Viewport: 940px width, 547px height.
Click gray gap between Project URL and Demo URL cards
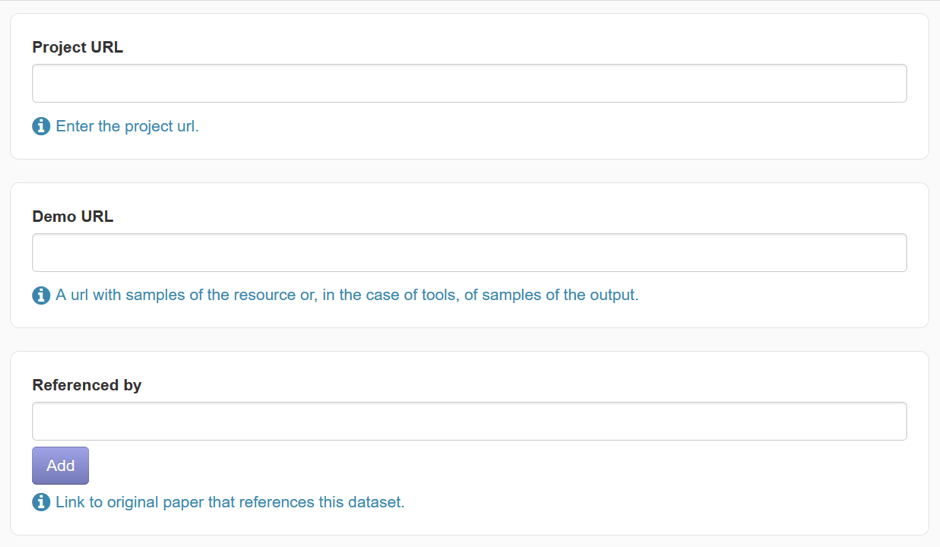(469, 171)
